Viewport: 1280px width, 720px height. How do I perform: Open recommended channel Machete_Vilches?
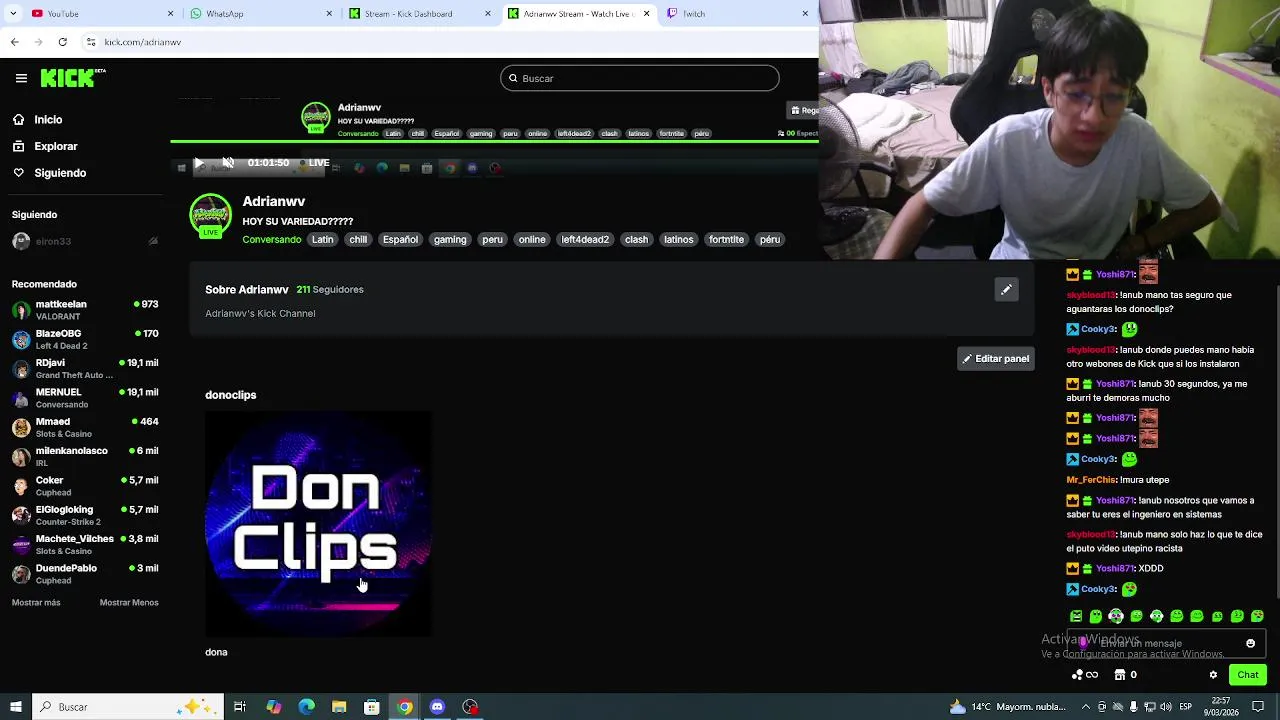click(x=85, y=545)
